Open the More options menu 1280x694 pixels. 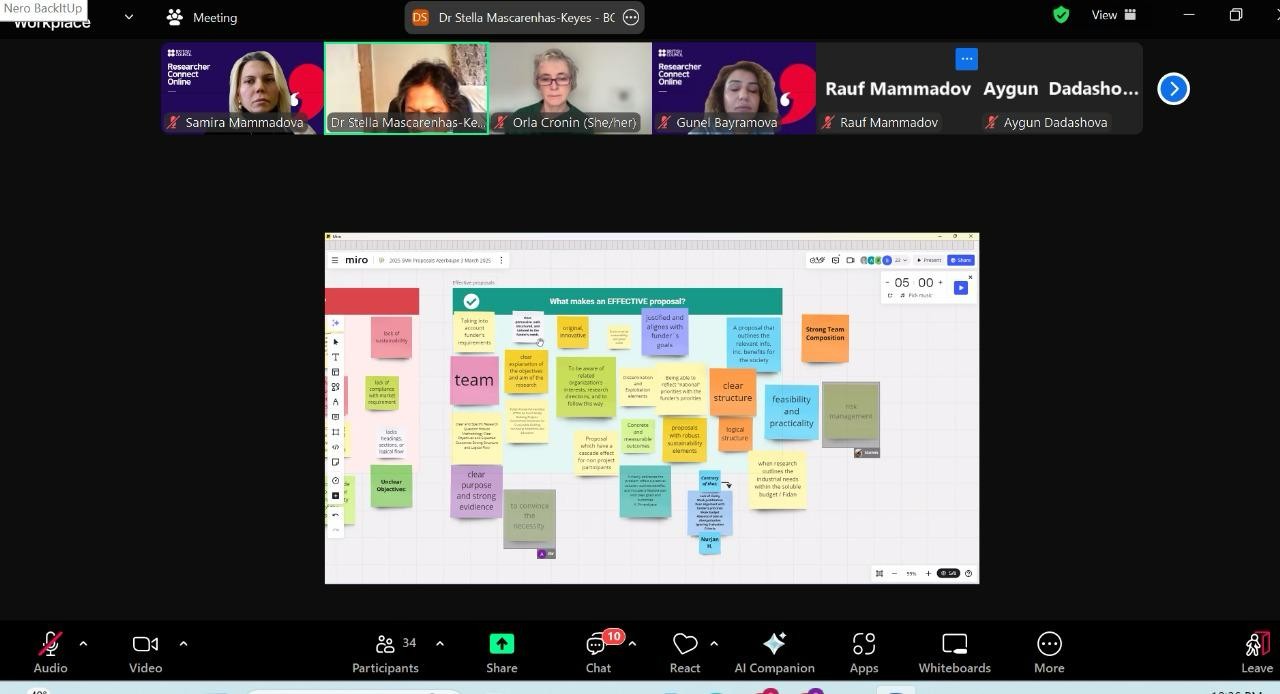(x=1049, y=652)
